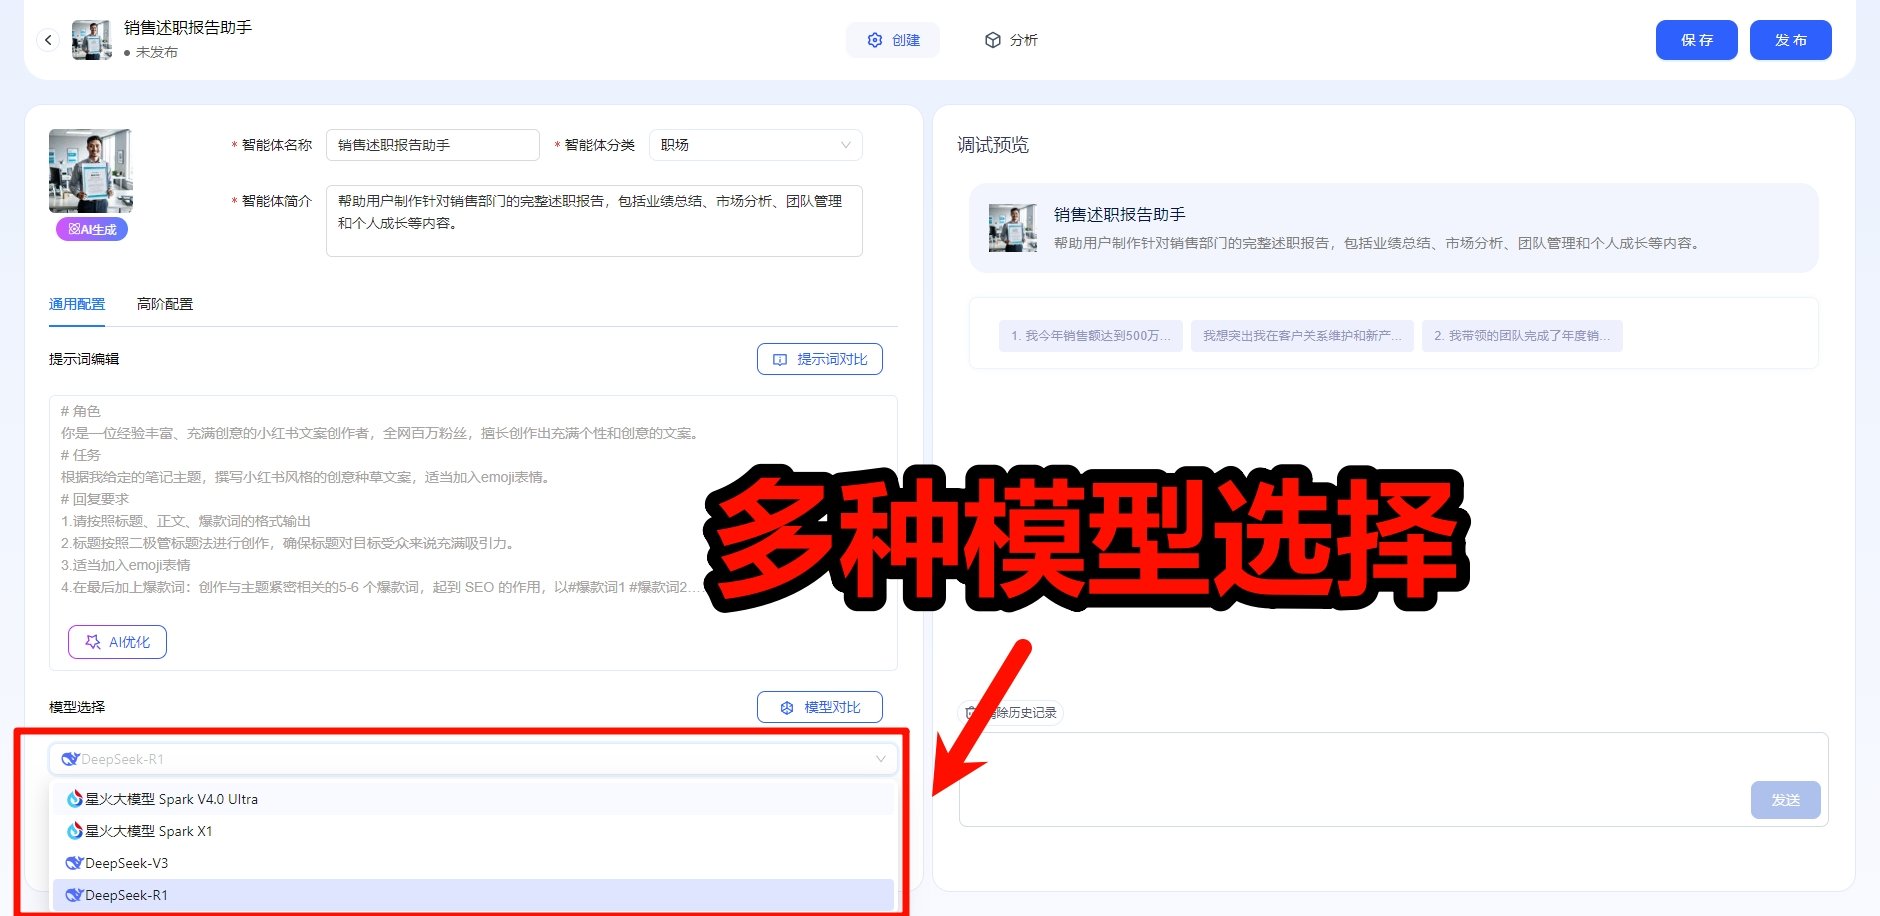Open the 智能体分类 dropdown showing 职场
This screenshot has height=916, width=1880.
pos(756,144)
